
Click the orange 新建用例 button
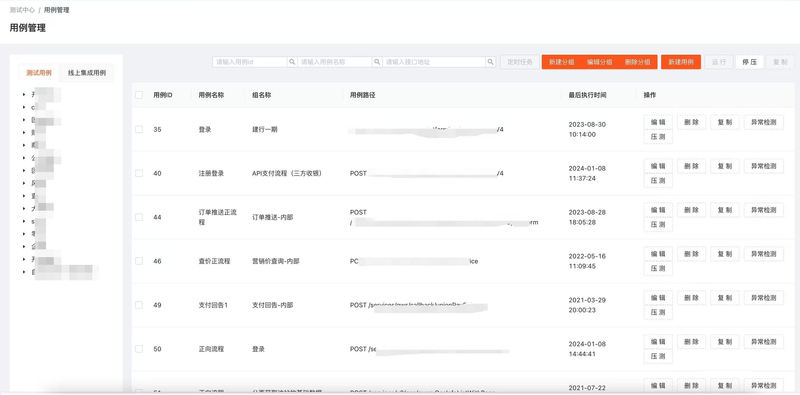(681, 62)
